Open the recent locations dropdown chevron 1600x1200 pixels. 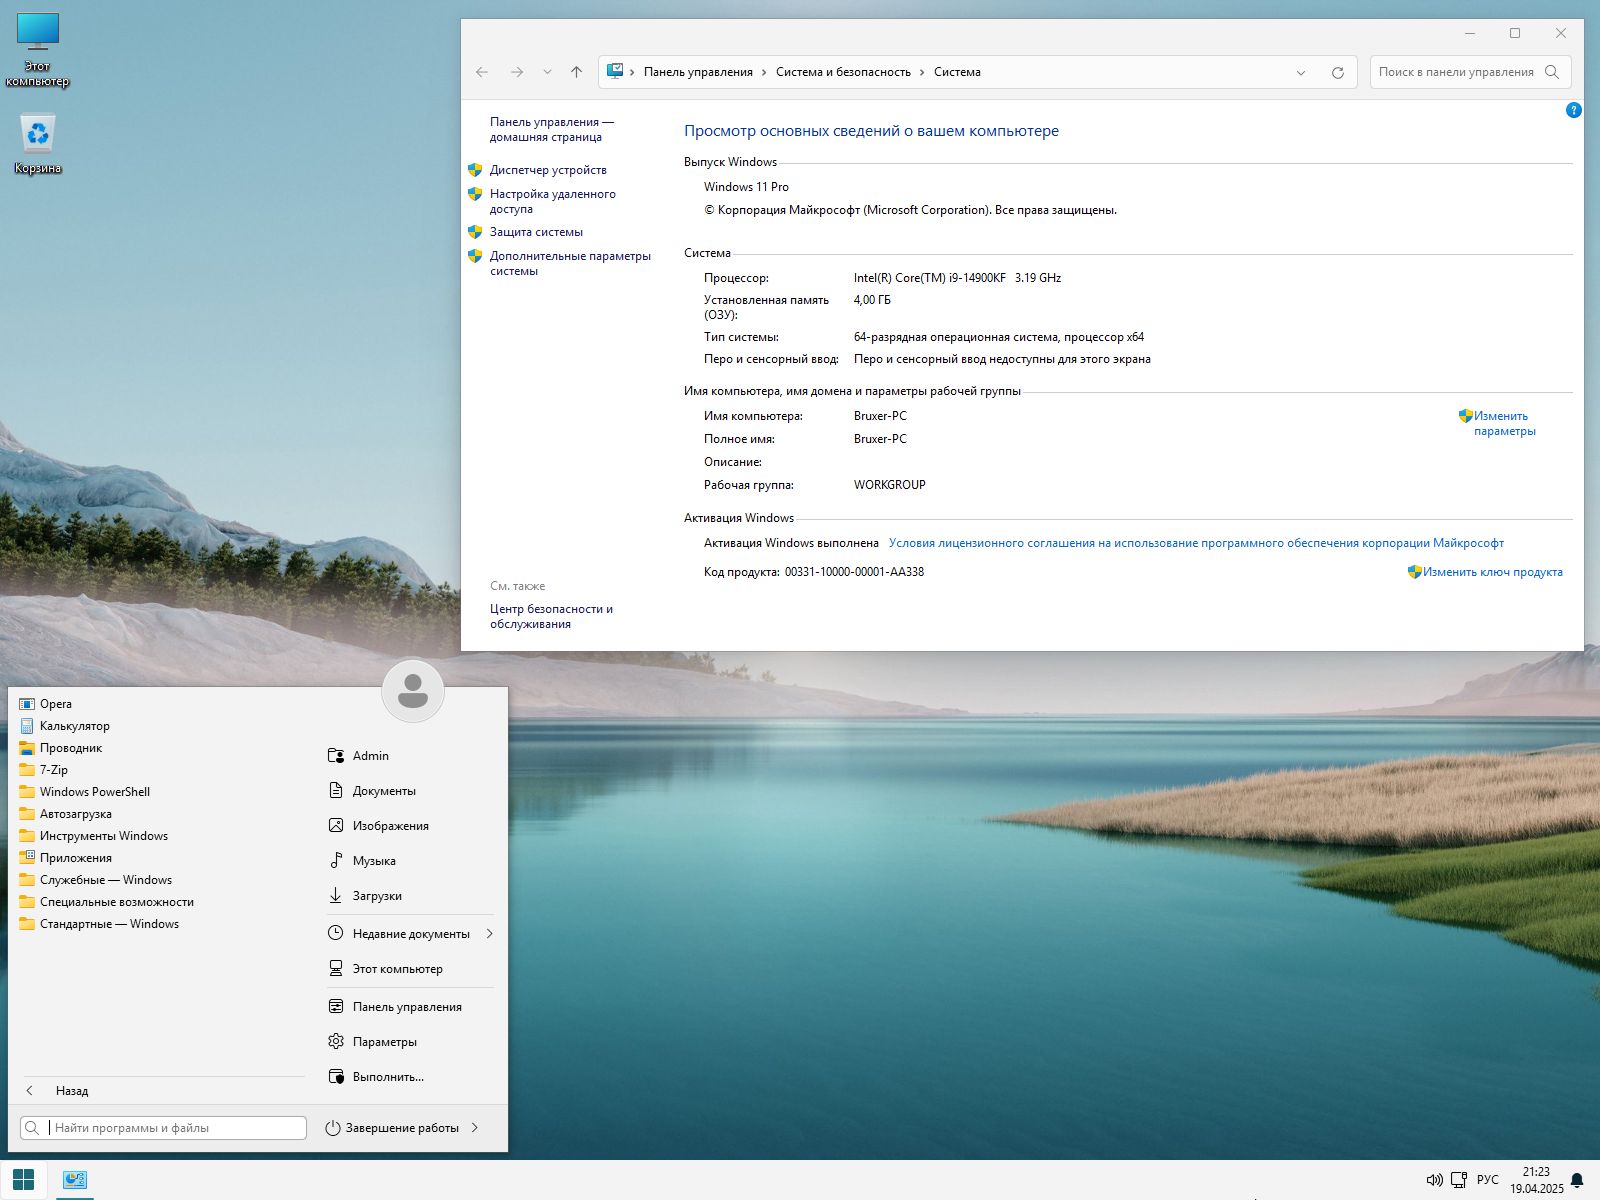click(547, 72)
